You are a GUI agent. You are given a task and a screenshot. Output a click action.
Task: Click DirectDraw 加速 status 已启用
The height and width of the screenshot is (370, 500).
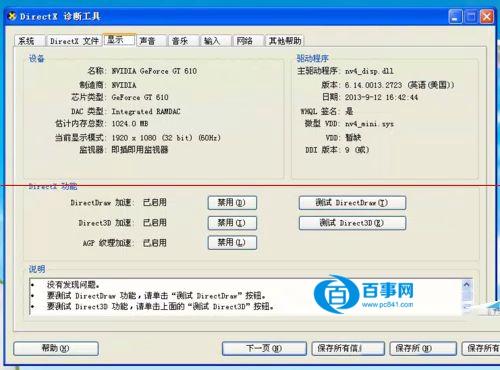(155, 202)
